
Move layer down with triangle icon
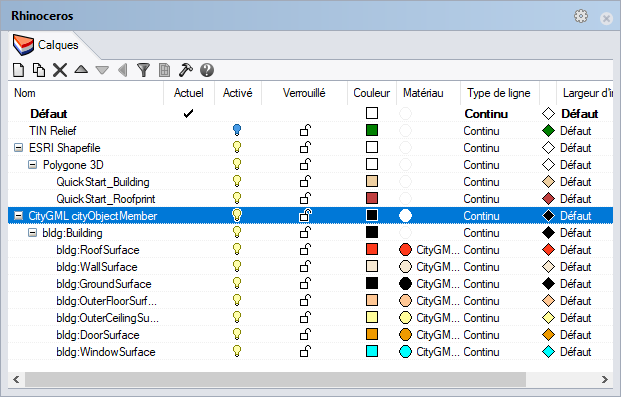coord(102,71)
